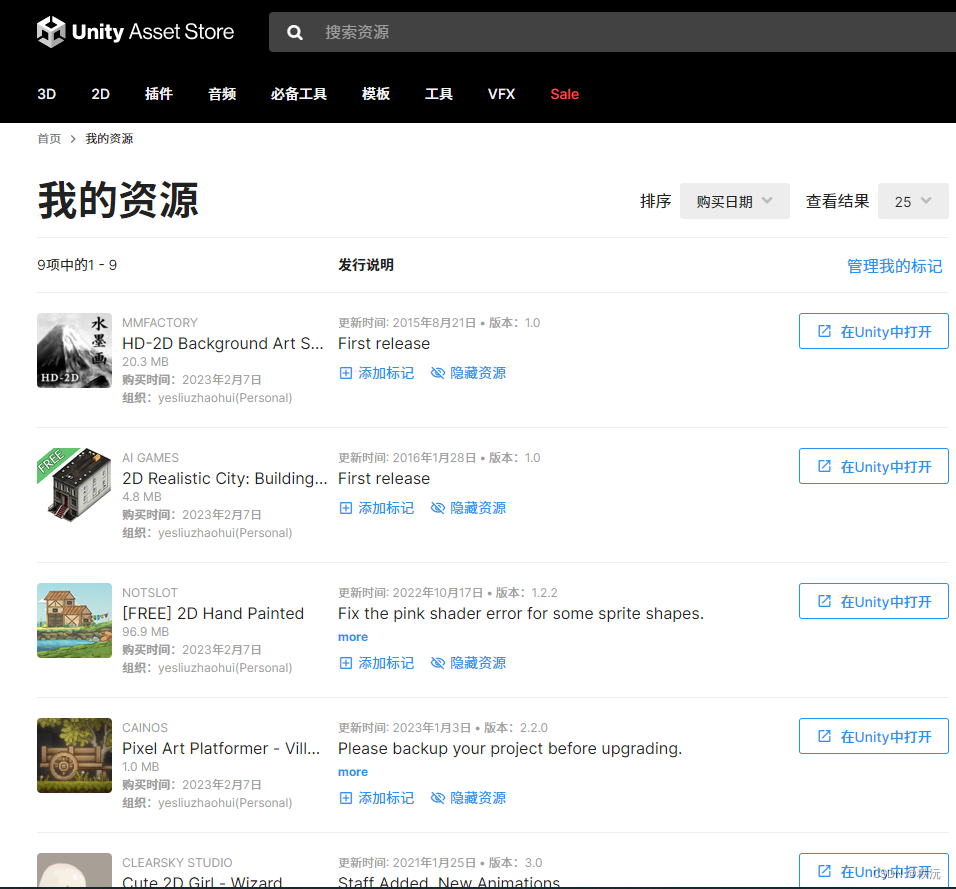This screenshot has width=956, height=889.
Task: Open [FREE] 2D Hand Painted title
Action: (x=213, y=613)
